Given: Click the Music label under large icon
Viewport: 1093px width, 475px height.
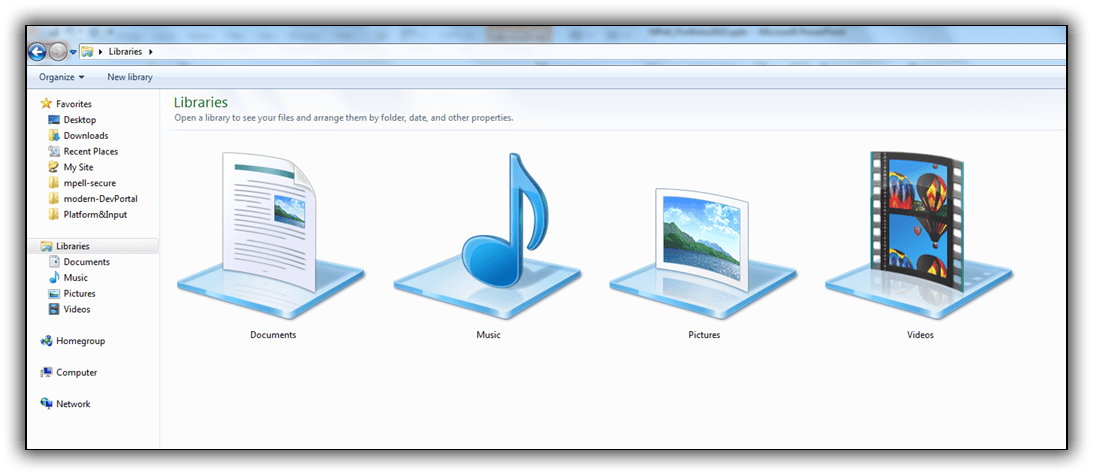Looking at the screenshot, I should pyautogui.click(x=489, y=335).
